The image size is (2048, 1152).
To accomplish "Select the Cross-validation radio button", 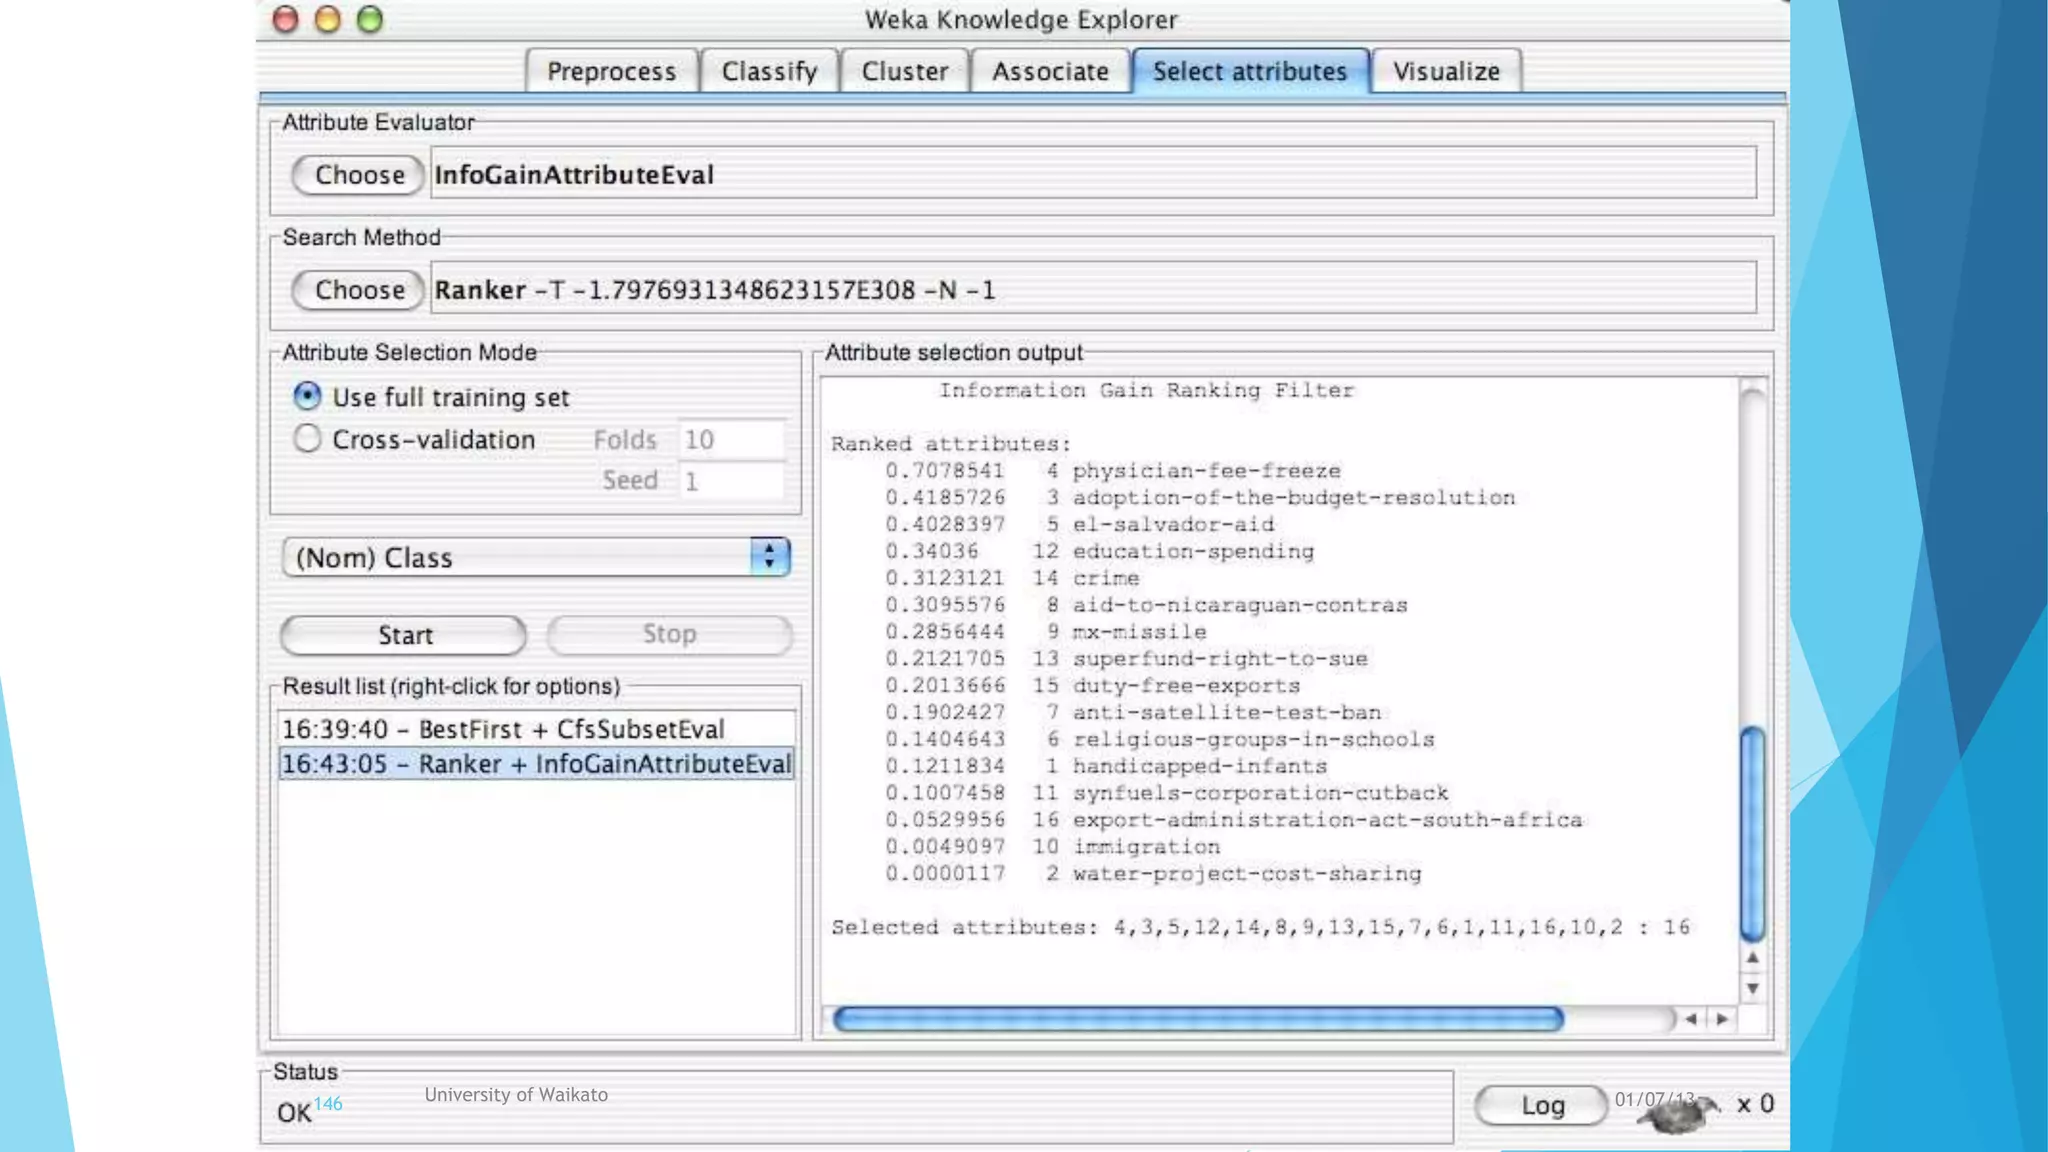I will tap(307, 439).
